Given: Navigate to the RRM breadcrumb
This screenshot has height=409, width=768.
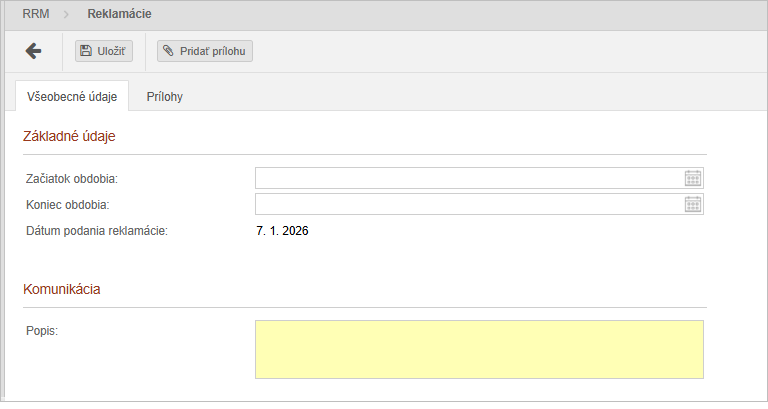Looking at the screenshot, I should [x=36, y=15].
